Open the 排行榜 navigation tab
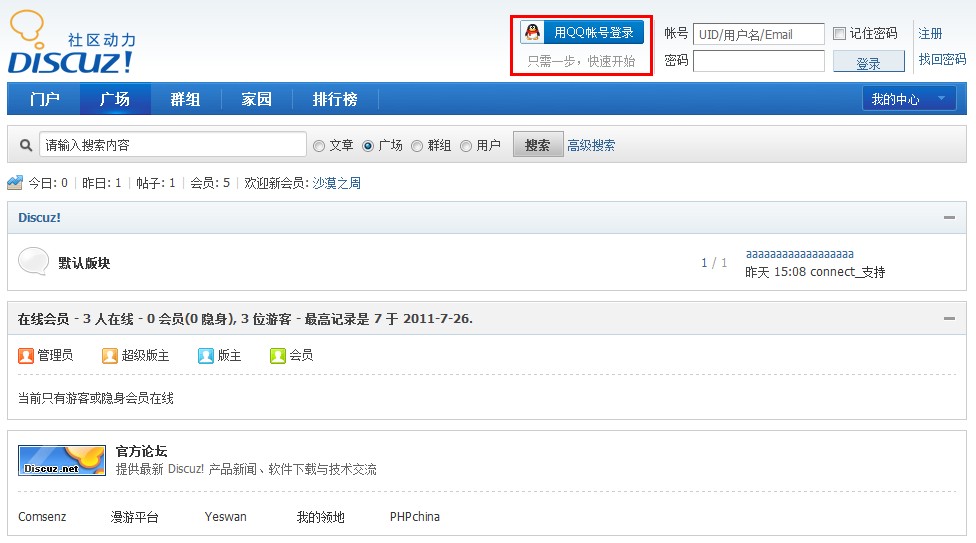Viewport: 976px width, 543px height. coord(335,99)
